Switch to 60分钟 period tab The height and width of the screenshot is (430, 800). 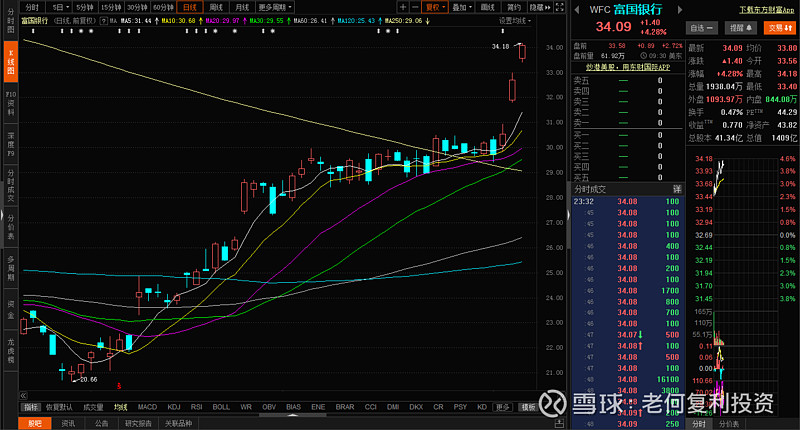point(163,7)
